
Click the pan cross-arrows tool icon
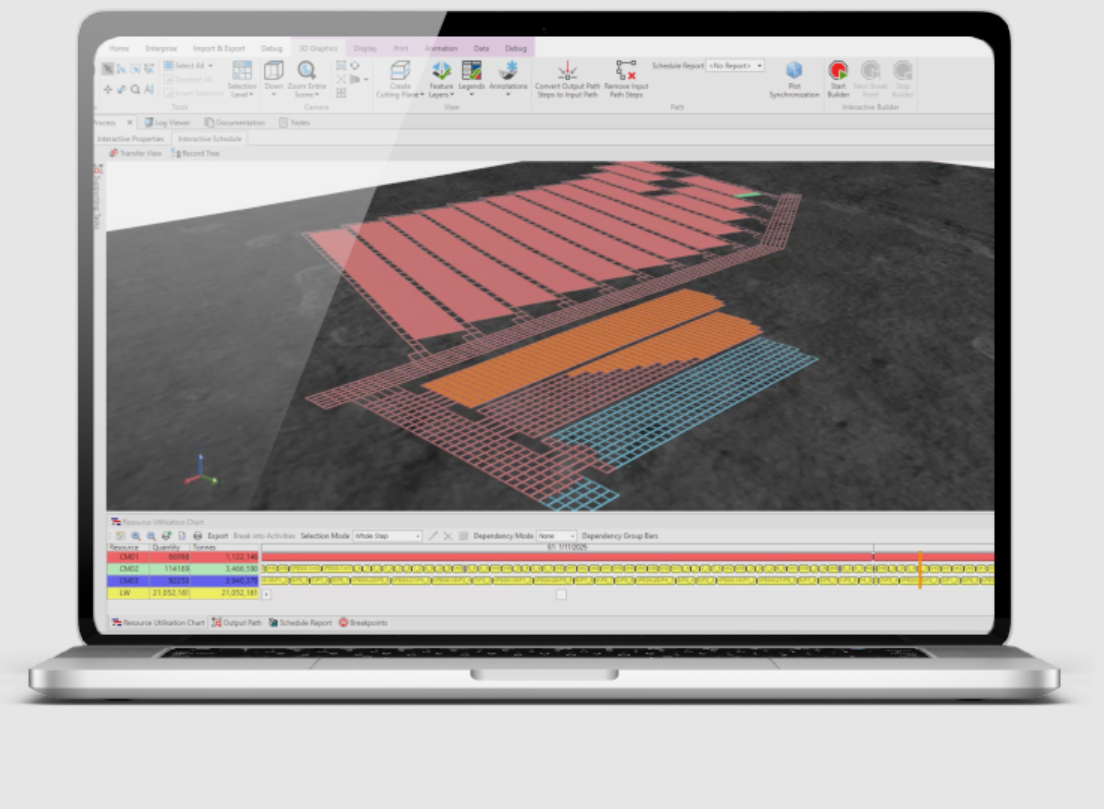click(x=108, y=89)
